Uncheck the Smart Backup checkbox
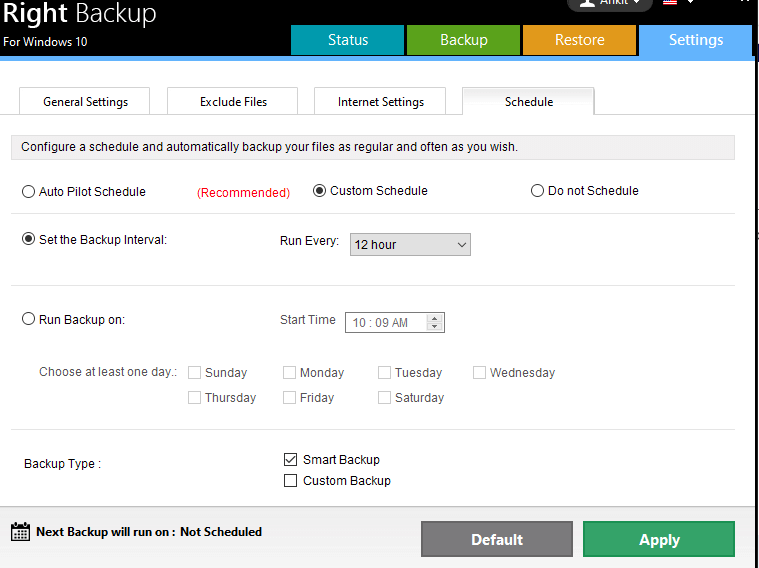 pyautogui.click(x=291, y=460)
